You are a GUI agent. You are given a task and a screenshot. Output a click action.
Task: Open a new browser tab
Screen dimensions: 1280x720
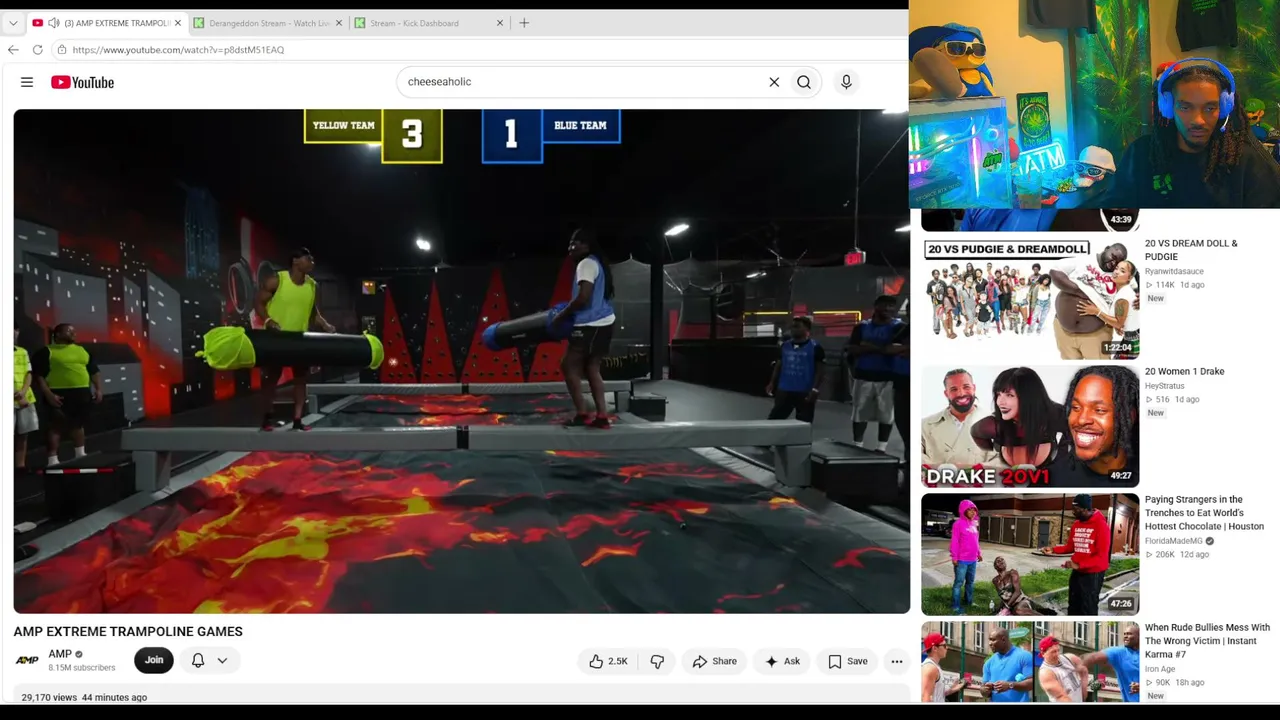tap(524, 23)
